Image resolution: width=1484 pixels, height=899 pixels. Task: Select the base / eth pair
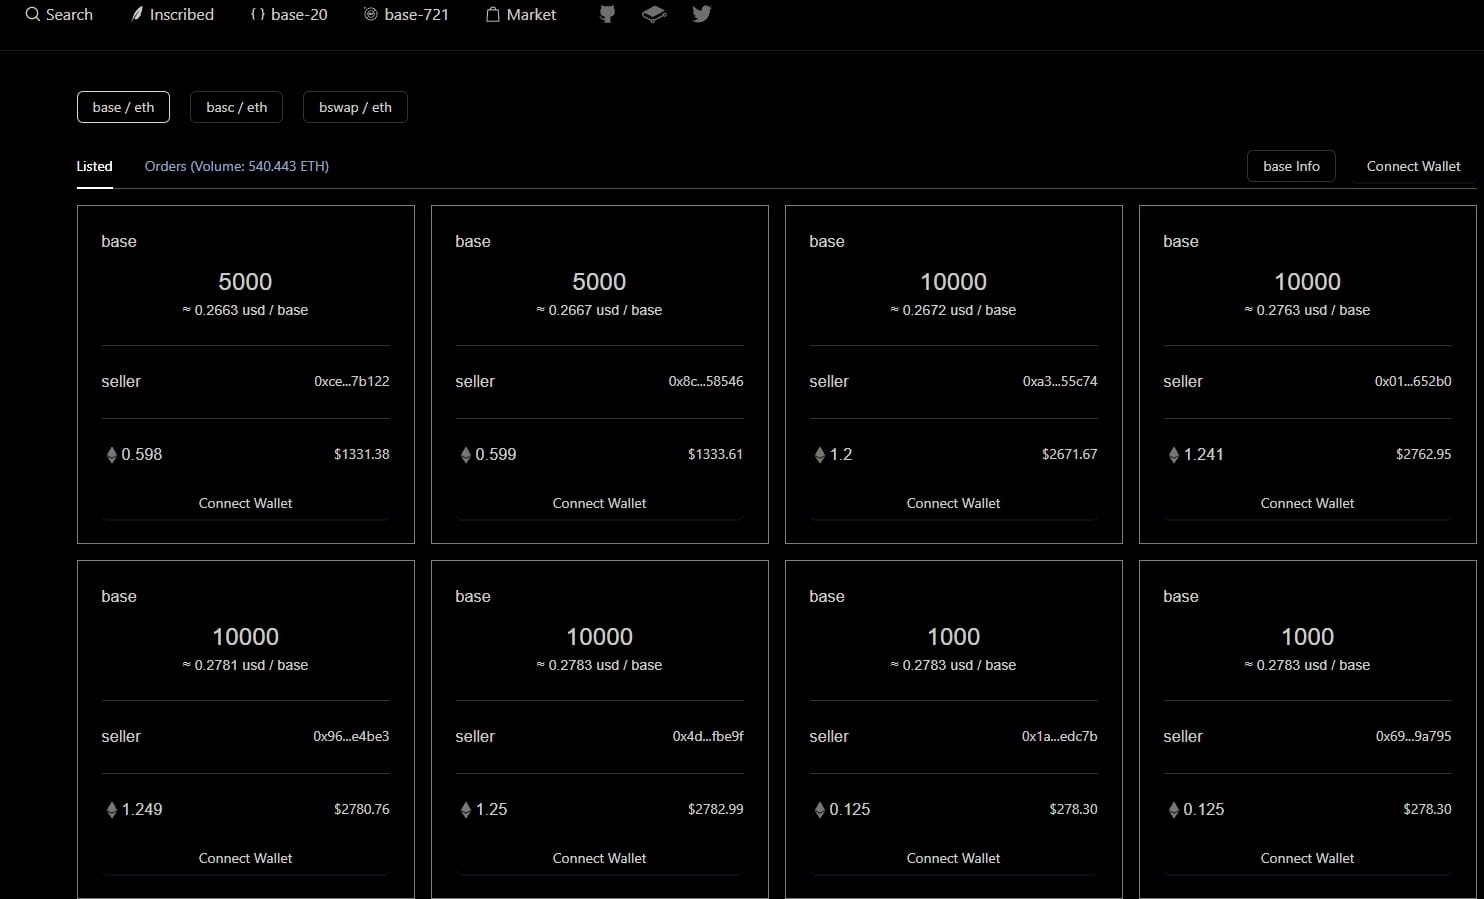(x=123, y=107)
